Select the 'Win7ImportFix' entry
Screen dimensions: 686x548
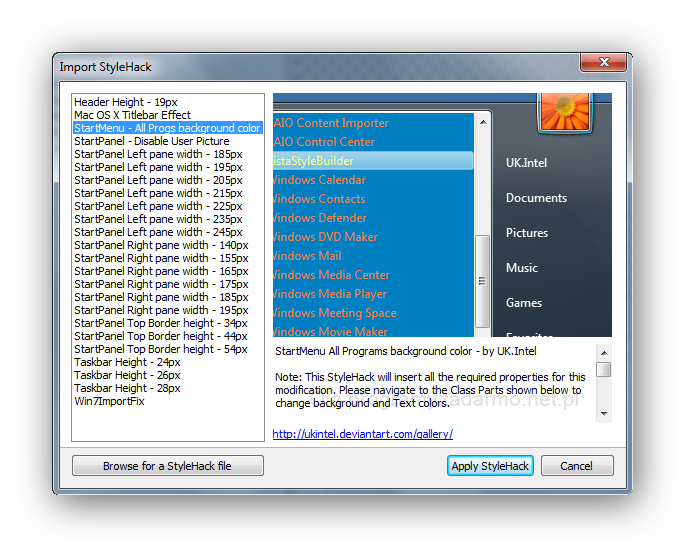109,401
